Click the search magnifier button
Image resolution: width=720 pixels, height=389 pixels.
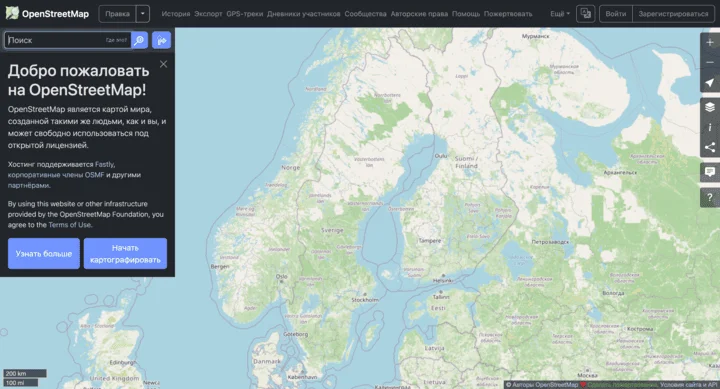pyautogui.click(x=139, y=40)
